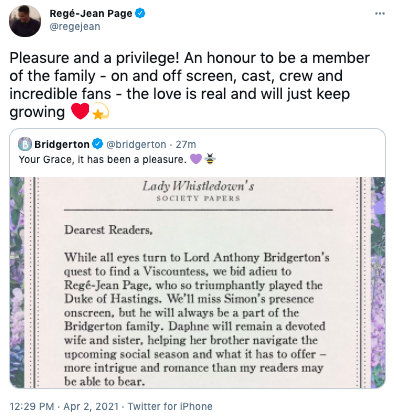Click the @regejean handle

click(75, 27)
